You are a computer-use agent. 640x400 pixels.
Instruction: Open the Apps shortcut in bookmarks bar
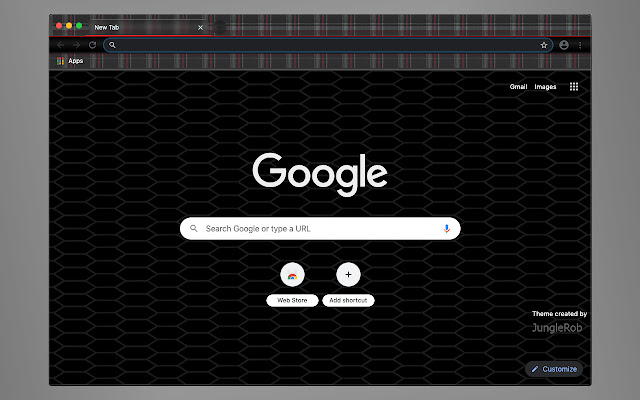coord(70,61)
